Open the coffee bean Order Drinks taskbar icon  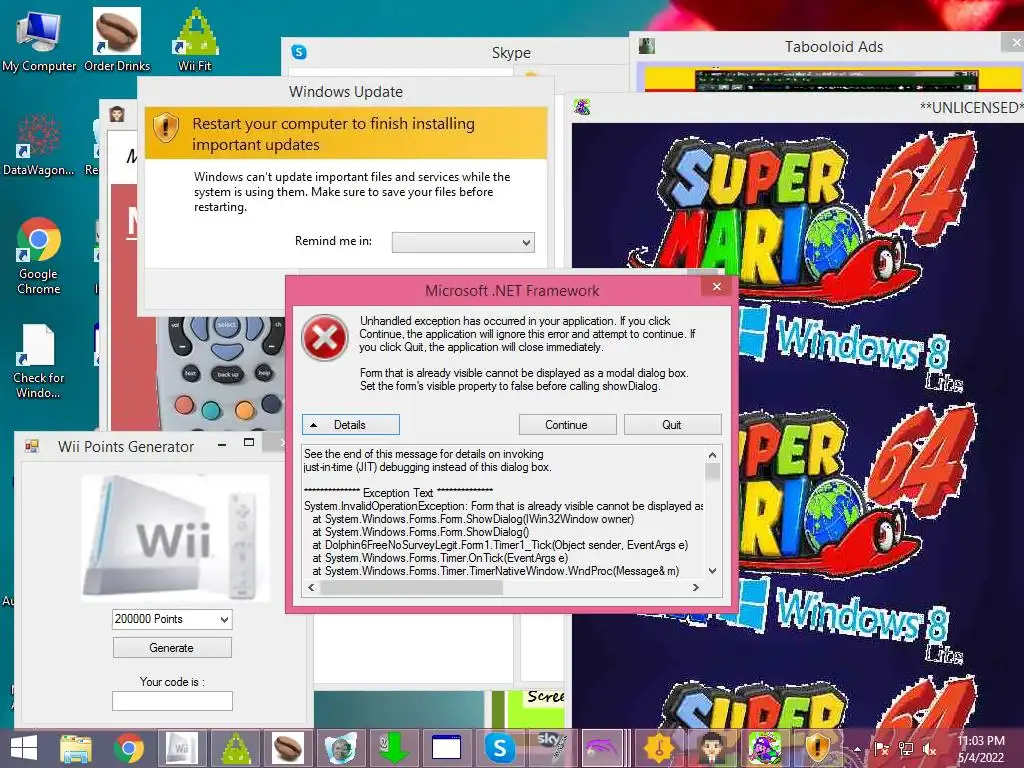coord(287,748)
